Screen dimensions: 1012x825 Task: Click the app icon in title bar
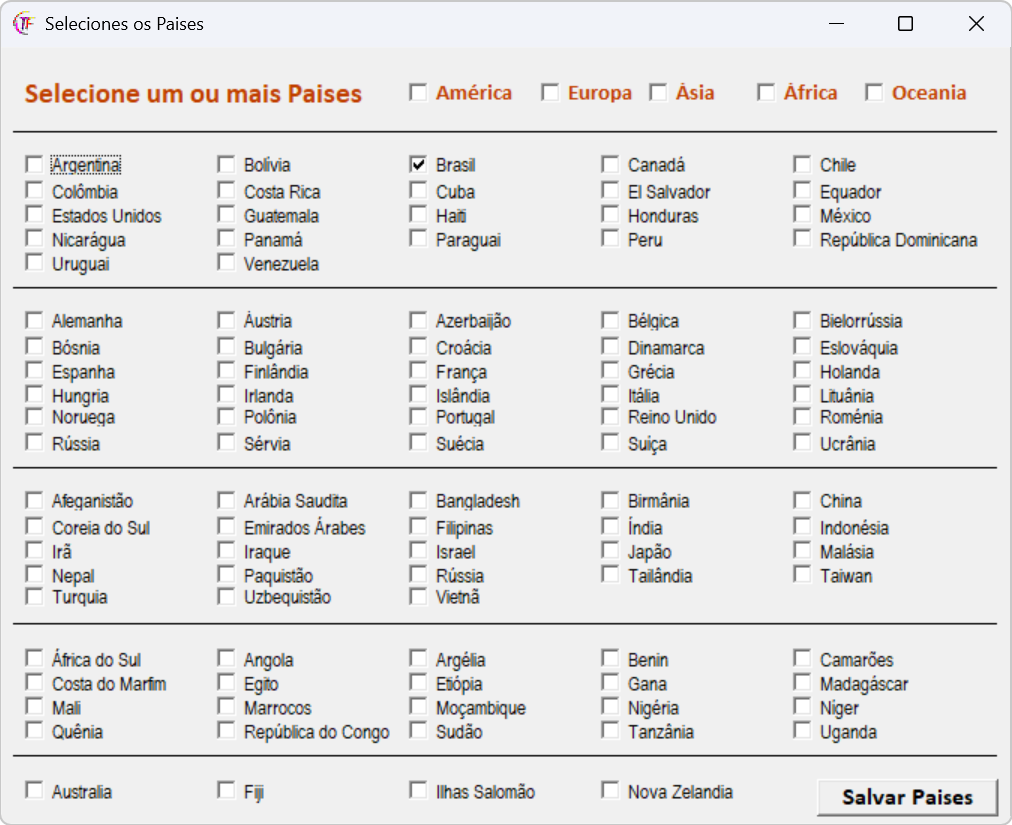pos(23,24)
